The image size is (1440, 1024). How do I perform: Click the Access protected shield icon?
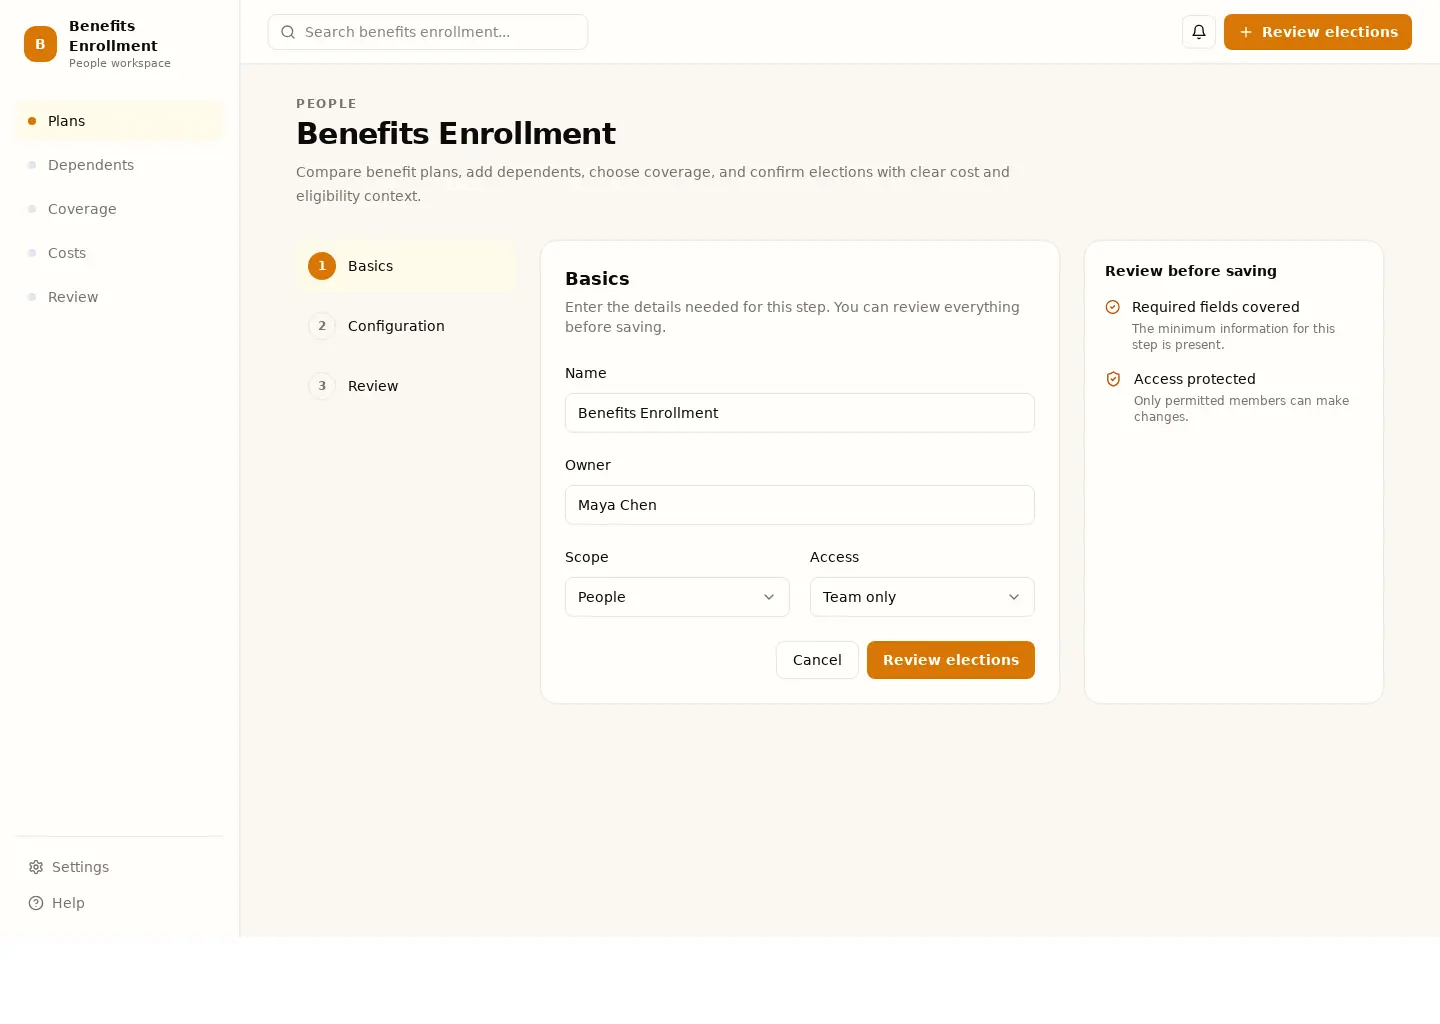pos(1113,379)
